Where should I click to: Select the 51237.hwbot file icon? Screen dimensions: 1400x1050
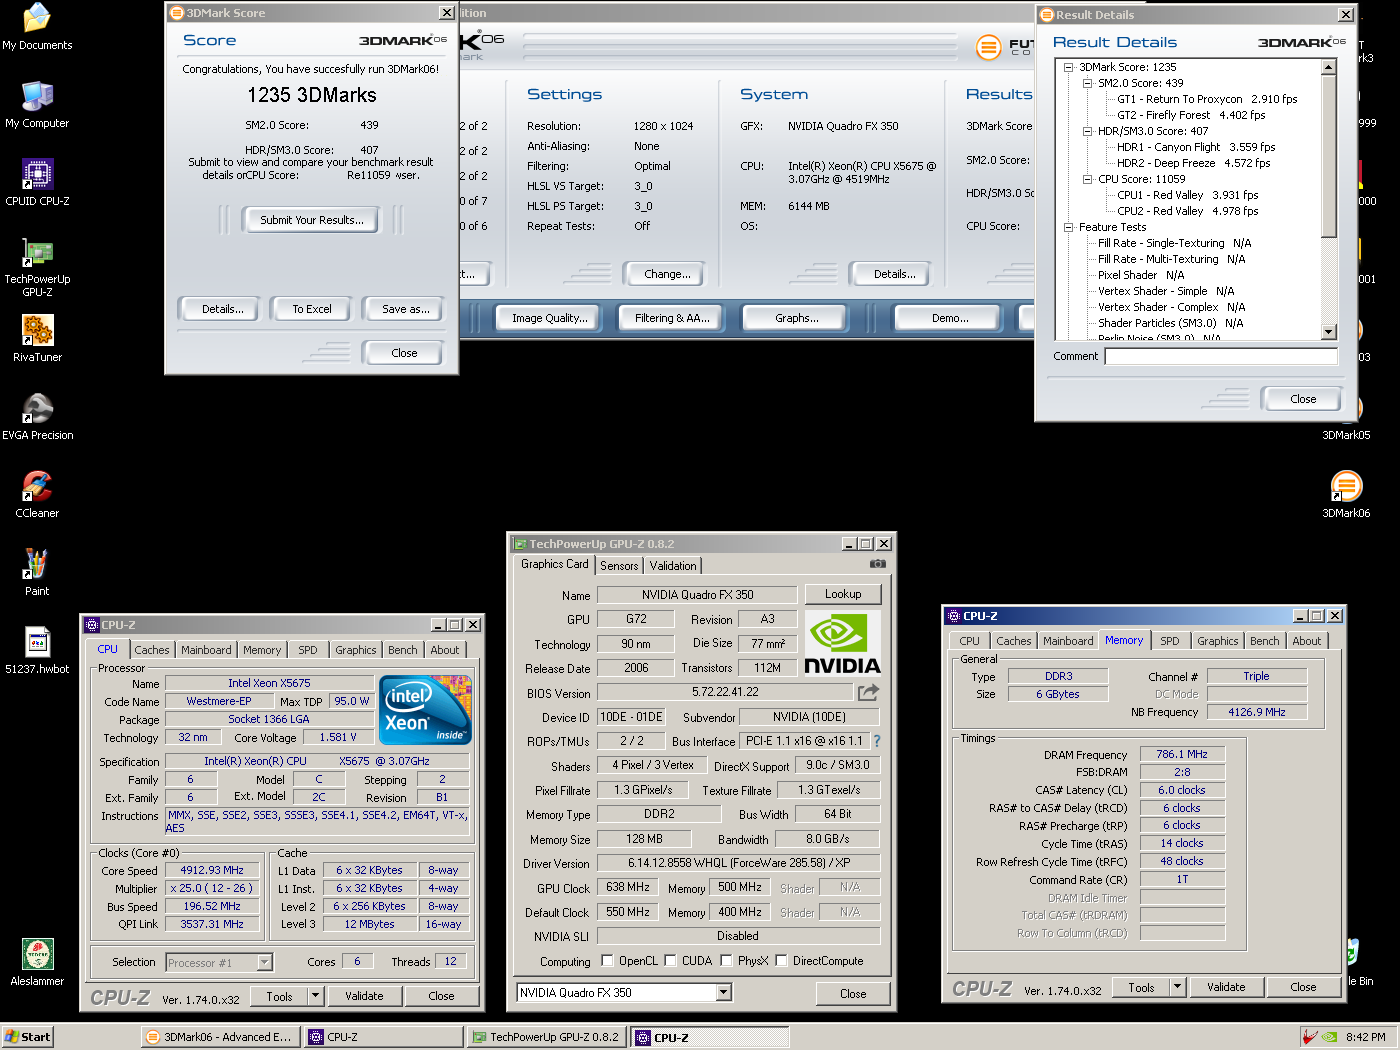[x=37, y=651]
